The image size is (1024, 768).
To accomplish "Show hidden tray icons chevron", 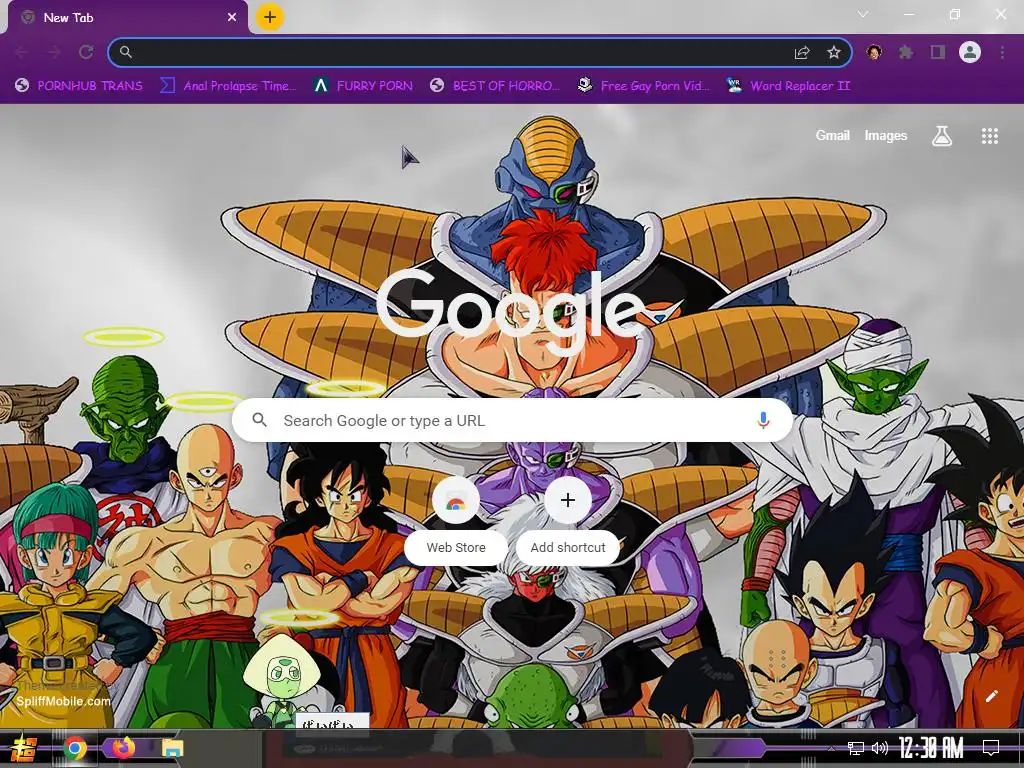I will [831, 748].
